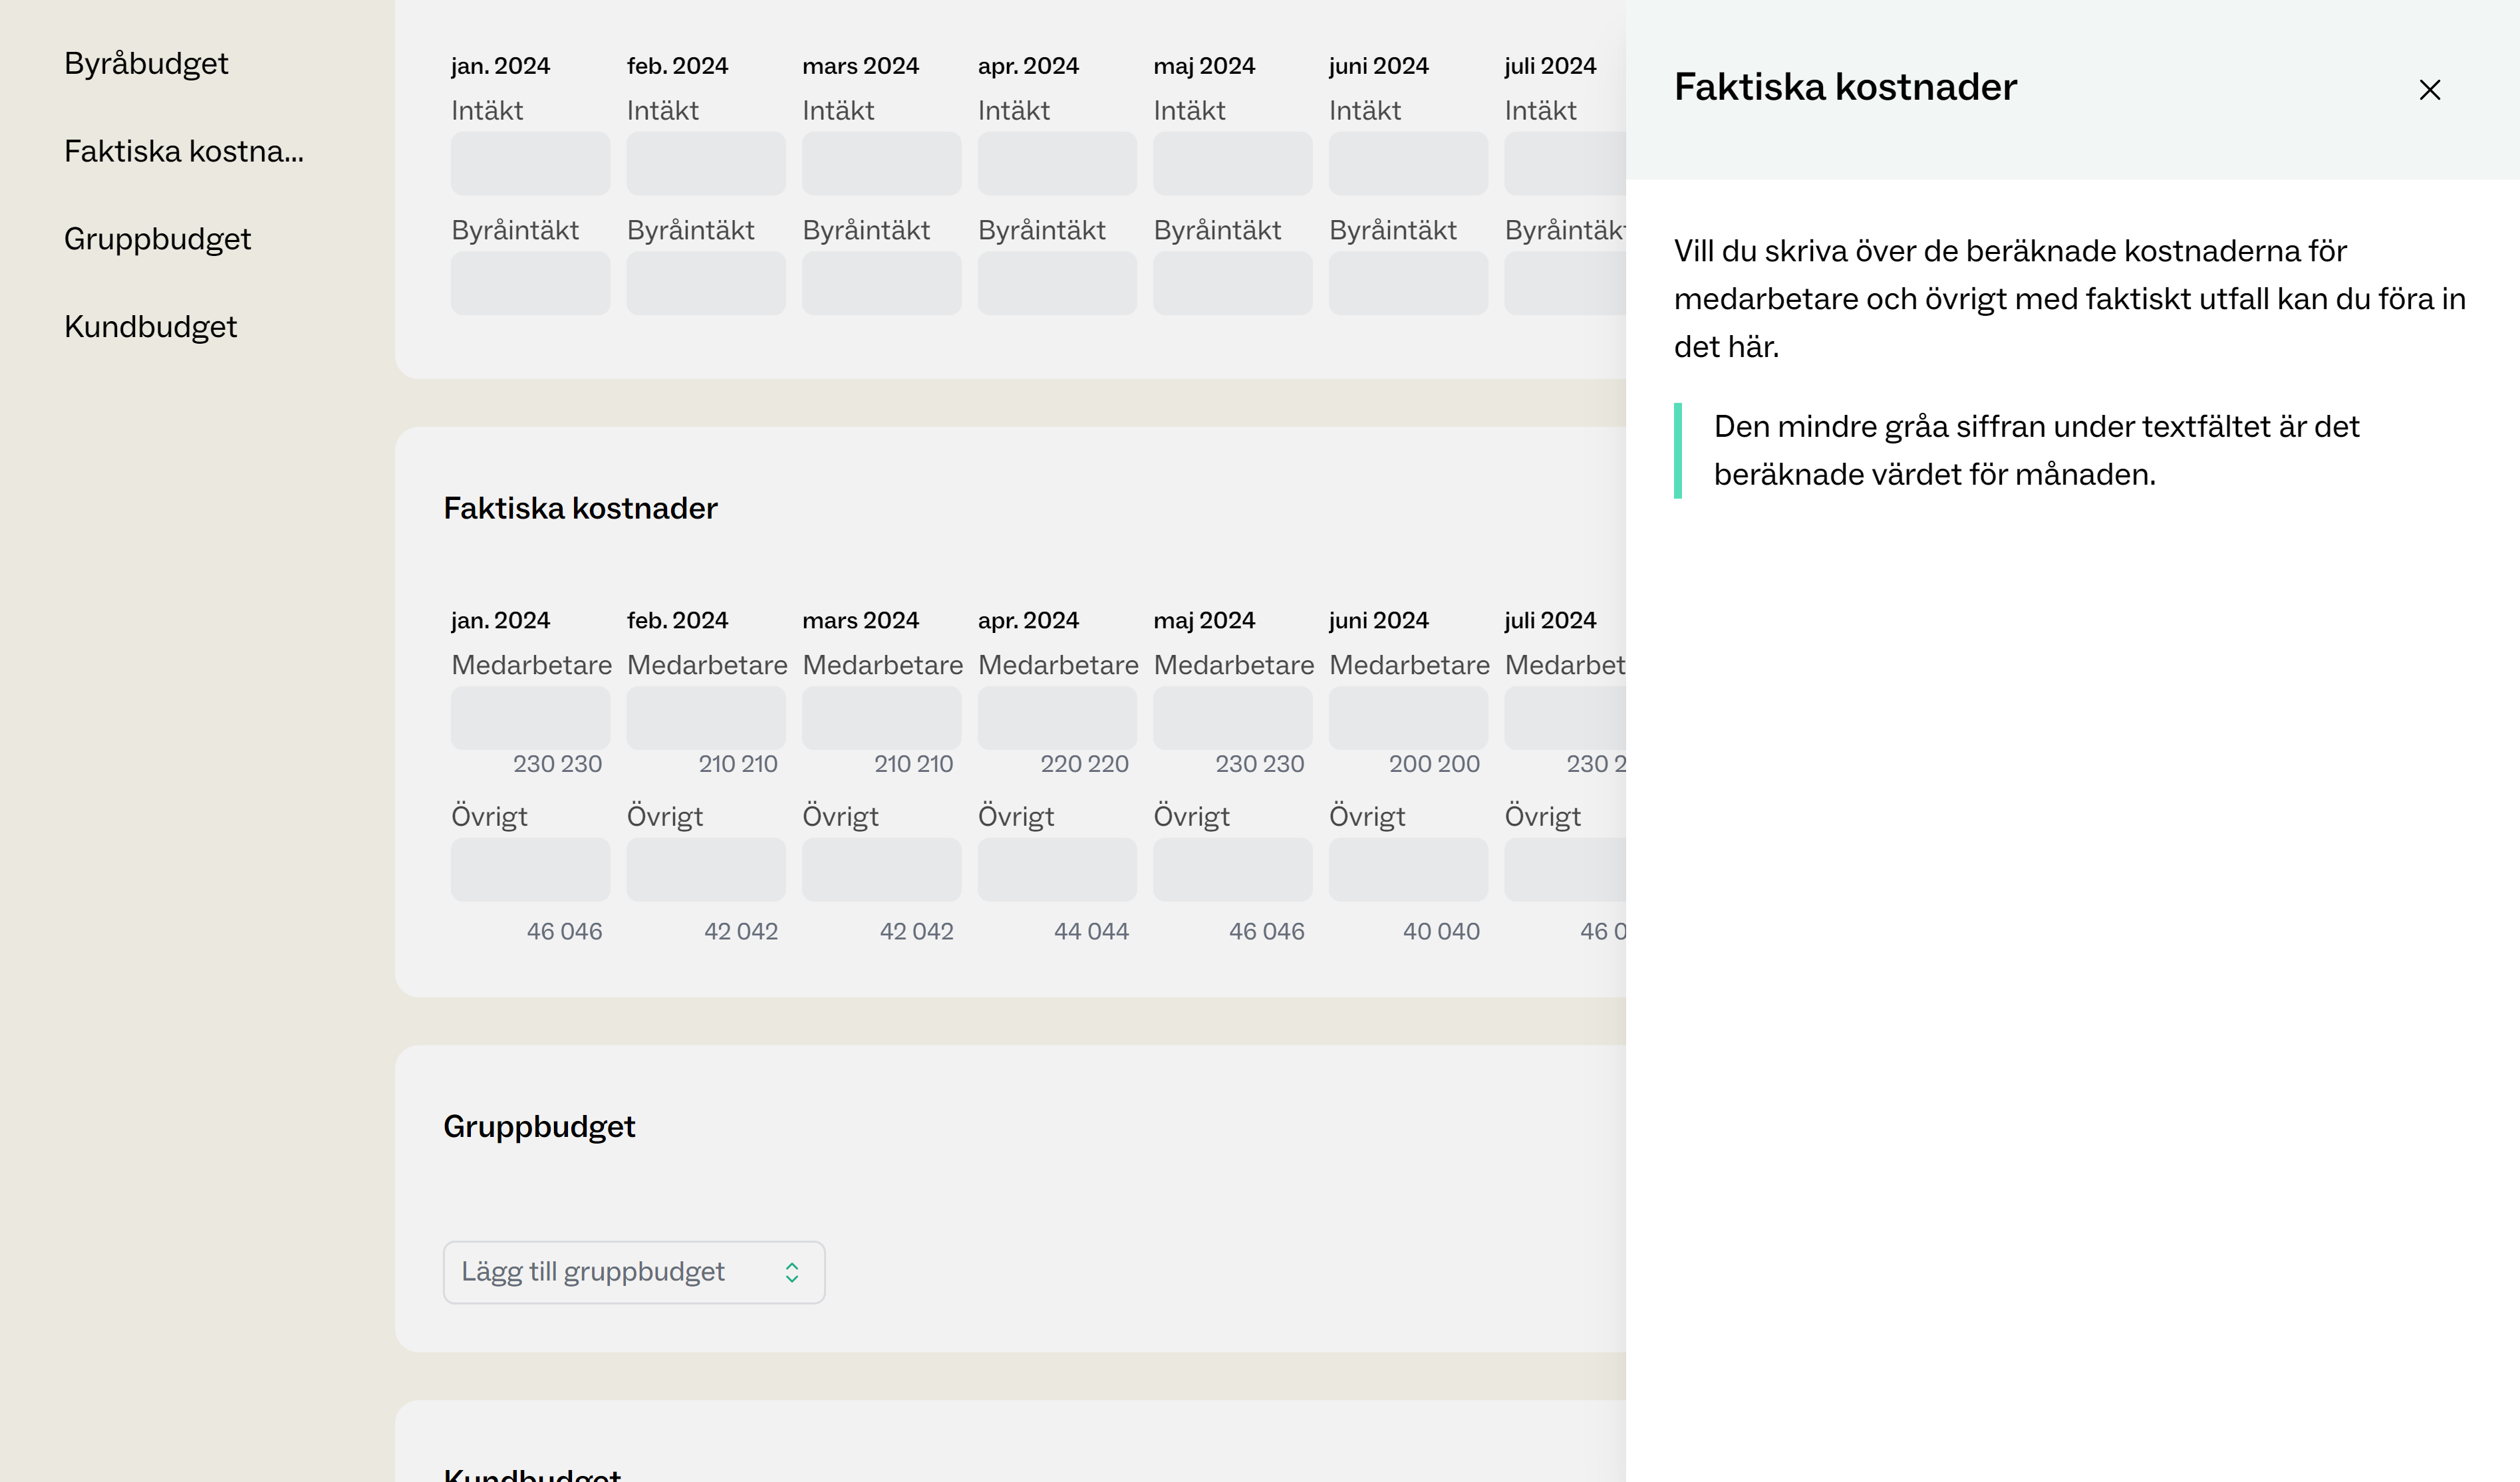Focus the Byråintäkt field for apr. 2024
This screenshot has height=1482, width=2520.
[x=1057, y=283]
